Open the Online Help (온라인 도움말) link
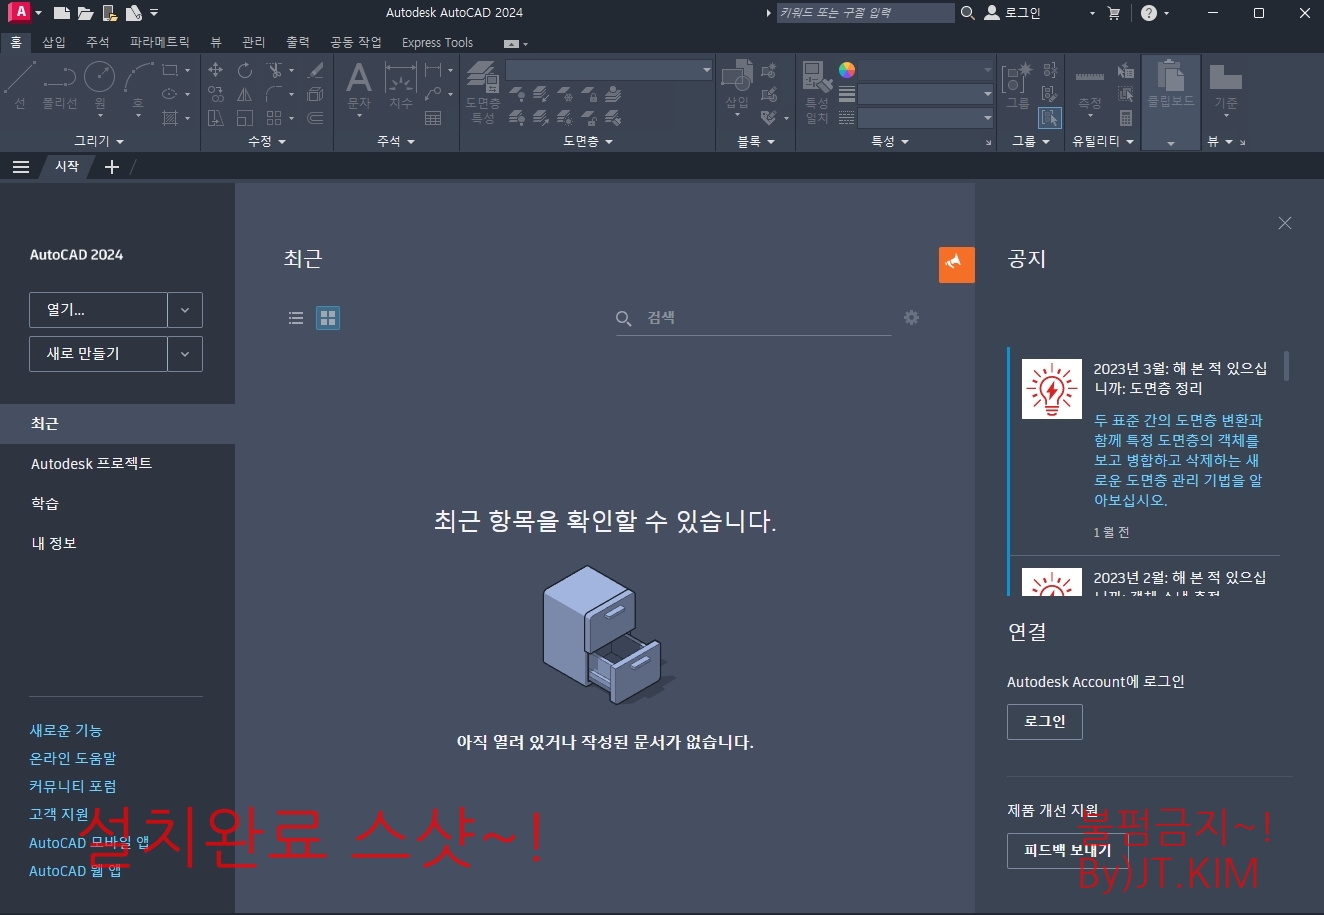The image size is (1324, 915). (73, 759)
